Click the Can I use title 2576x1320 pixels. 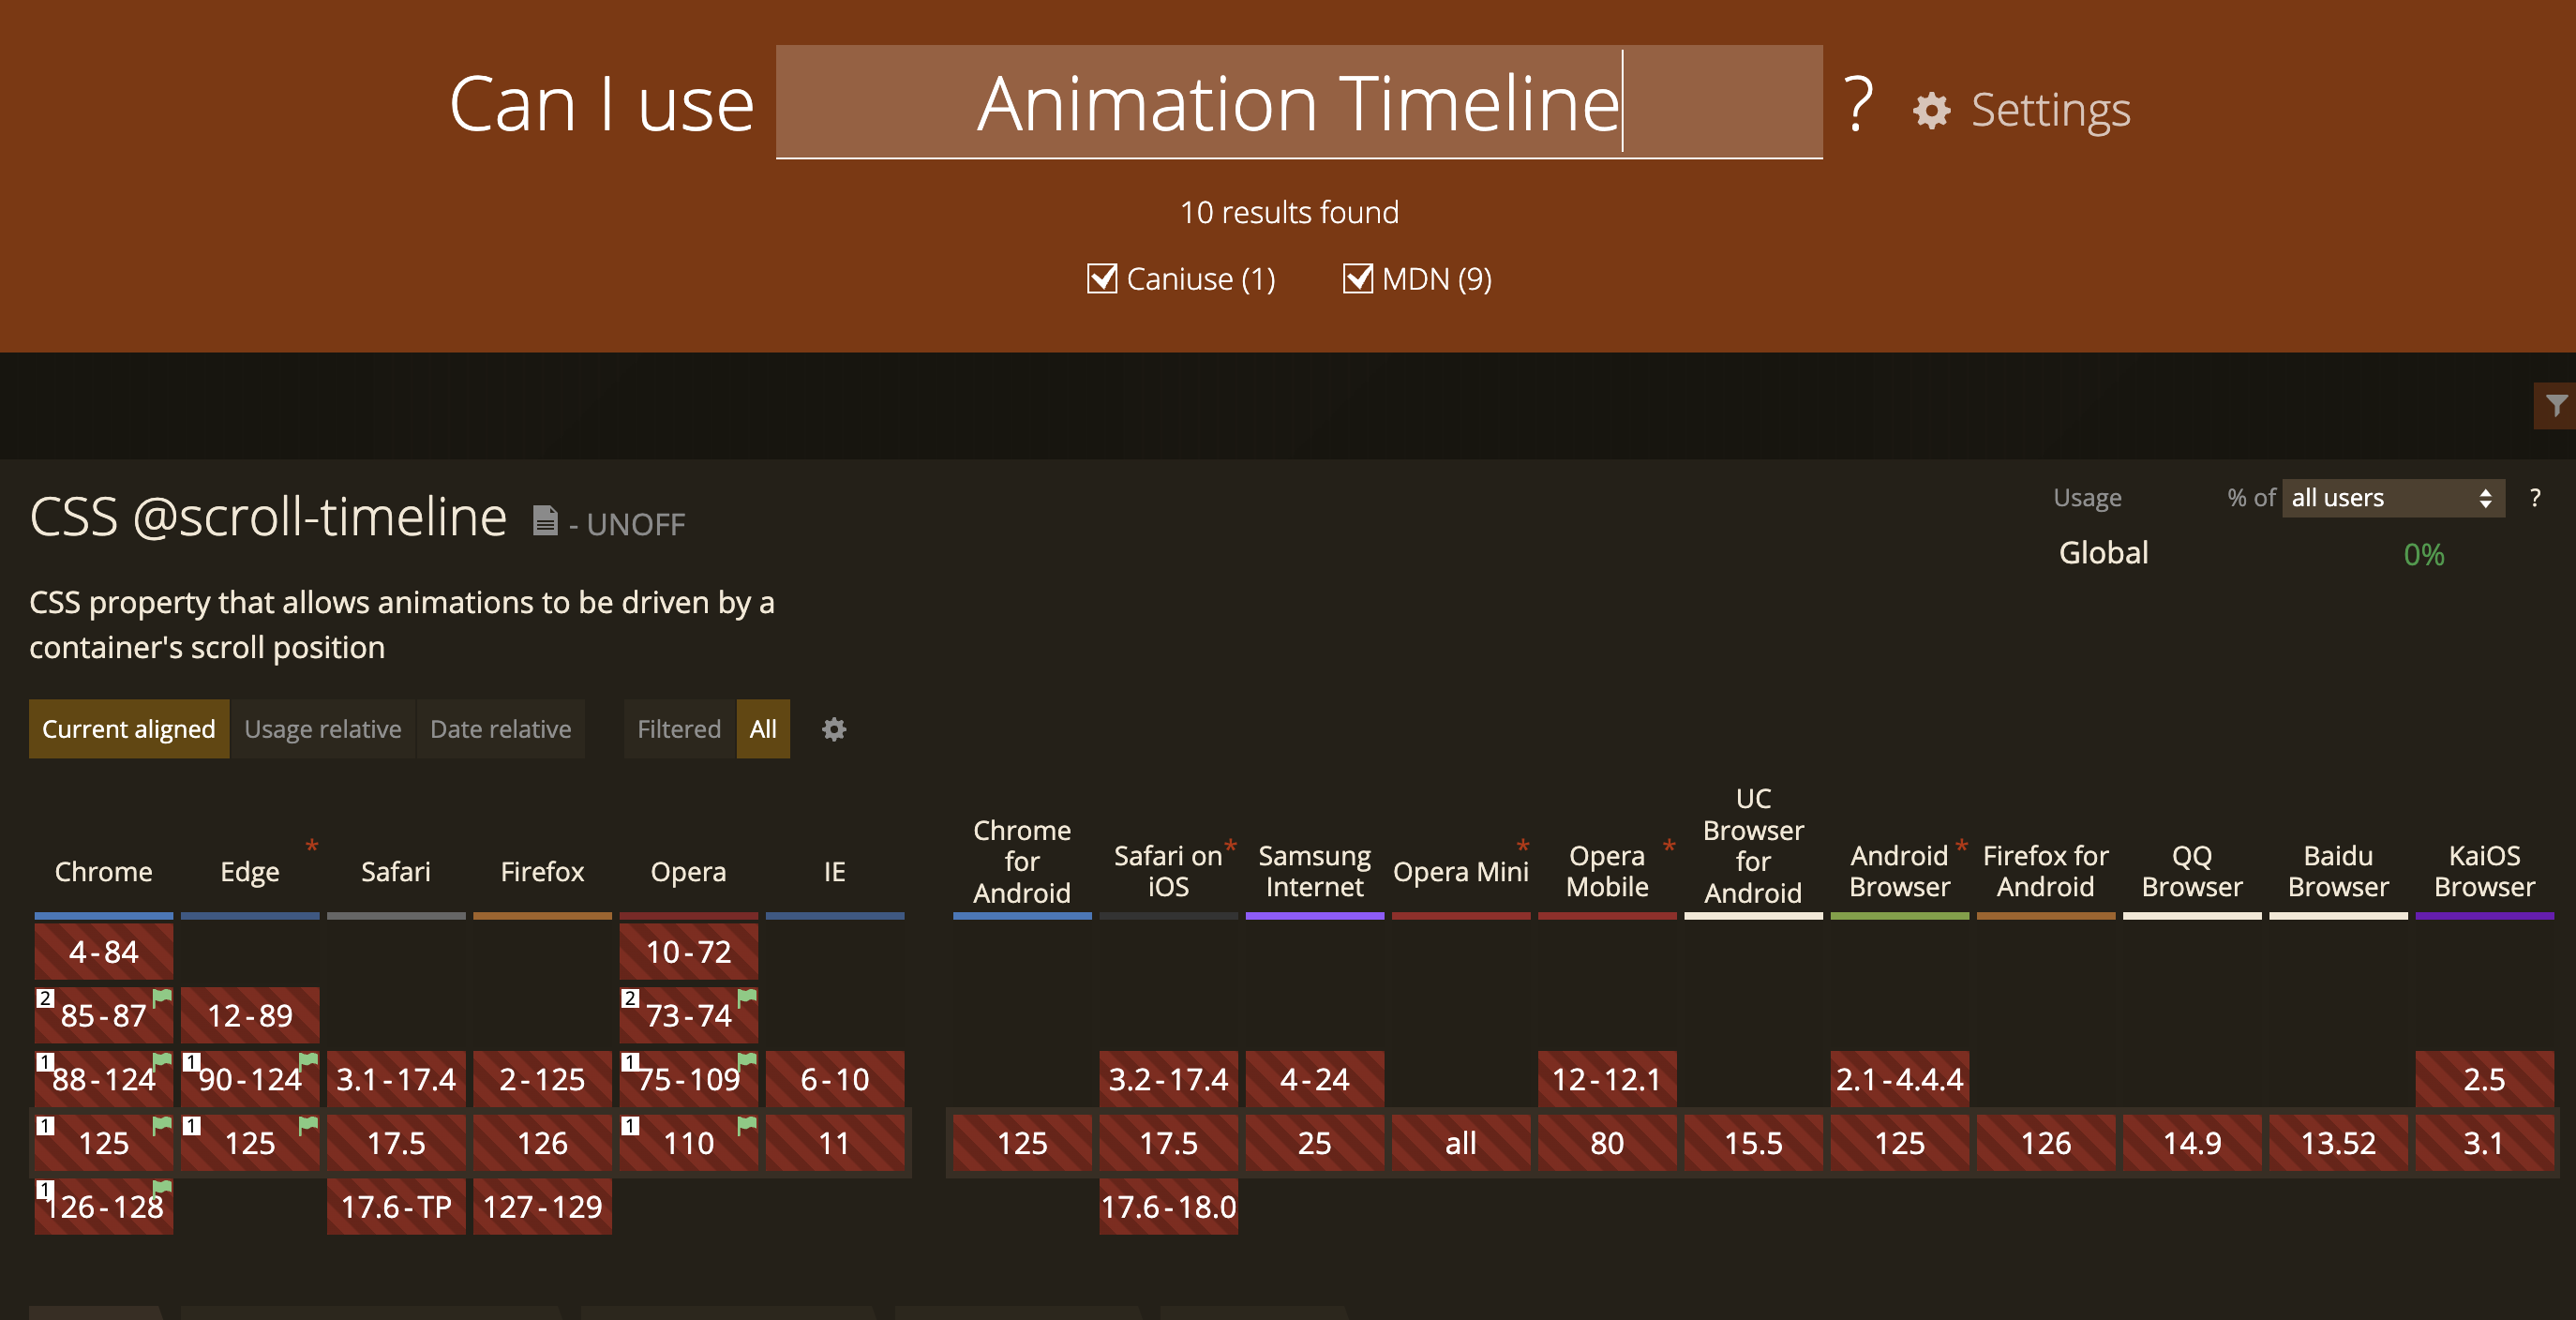601,104
